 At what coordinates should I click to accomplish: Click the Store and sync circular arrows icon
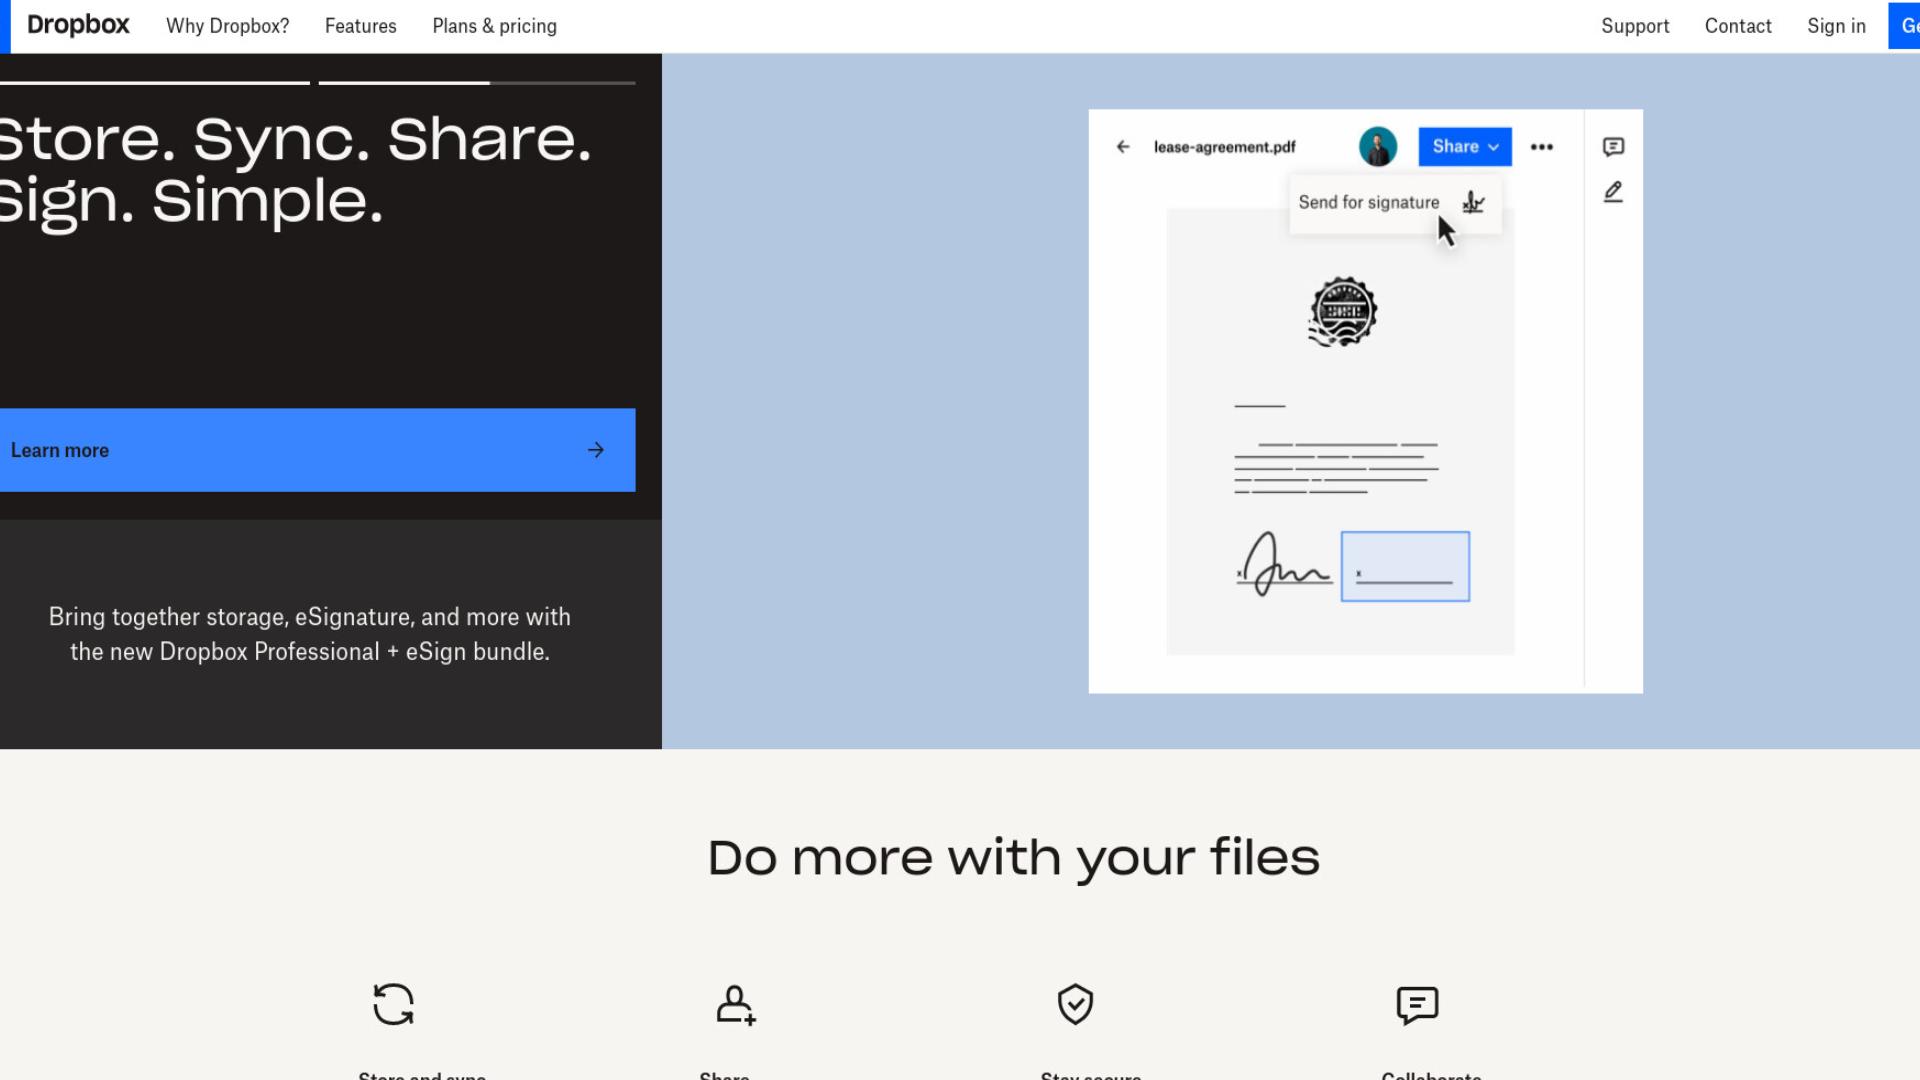(x=393, y=1004)
